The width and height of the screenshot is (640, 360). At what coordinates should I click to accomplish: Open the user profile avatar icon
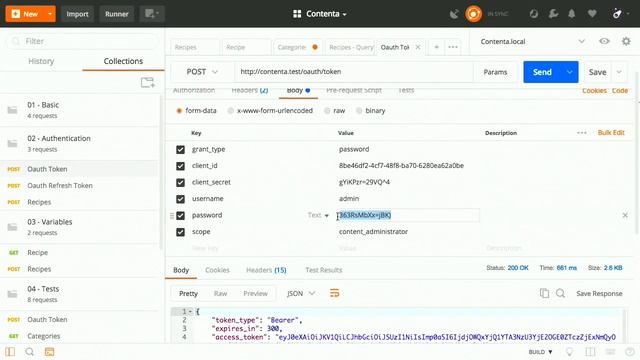point(617,14)
